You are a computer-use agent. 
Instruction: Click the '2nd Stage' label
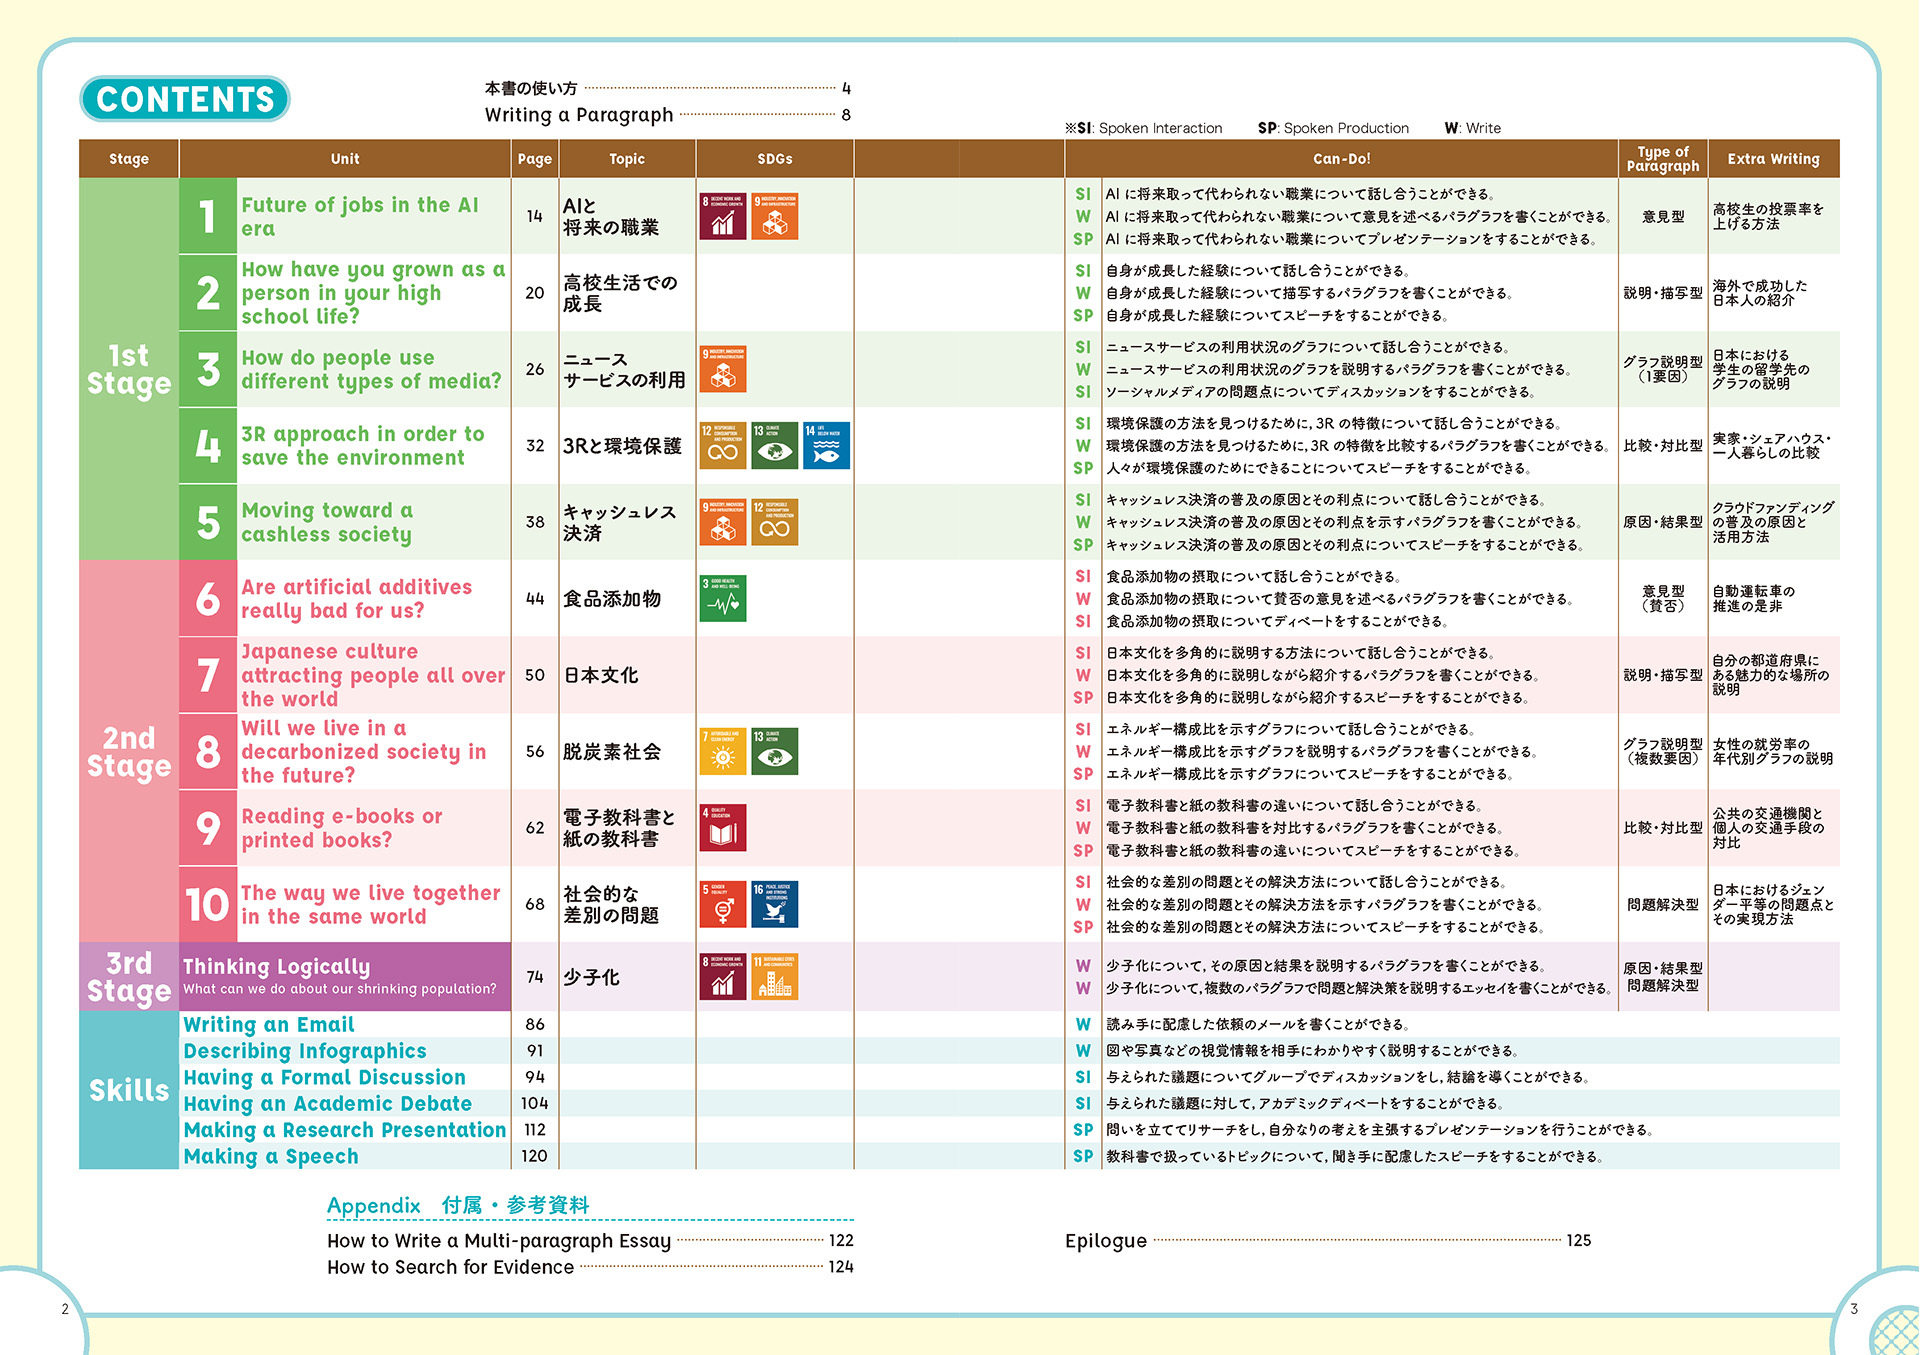pyautogui.click(x=129, y=752)
